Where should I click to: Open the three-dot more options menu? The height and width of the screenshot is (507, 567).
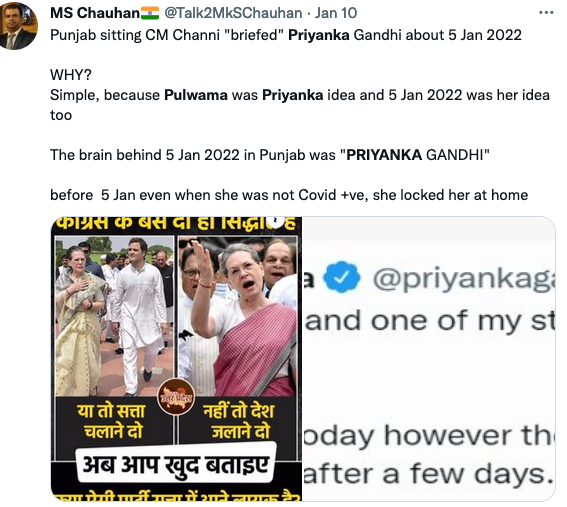(x=546, y=13)
